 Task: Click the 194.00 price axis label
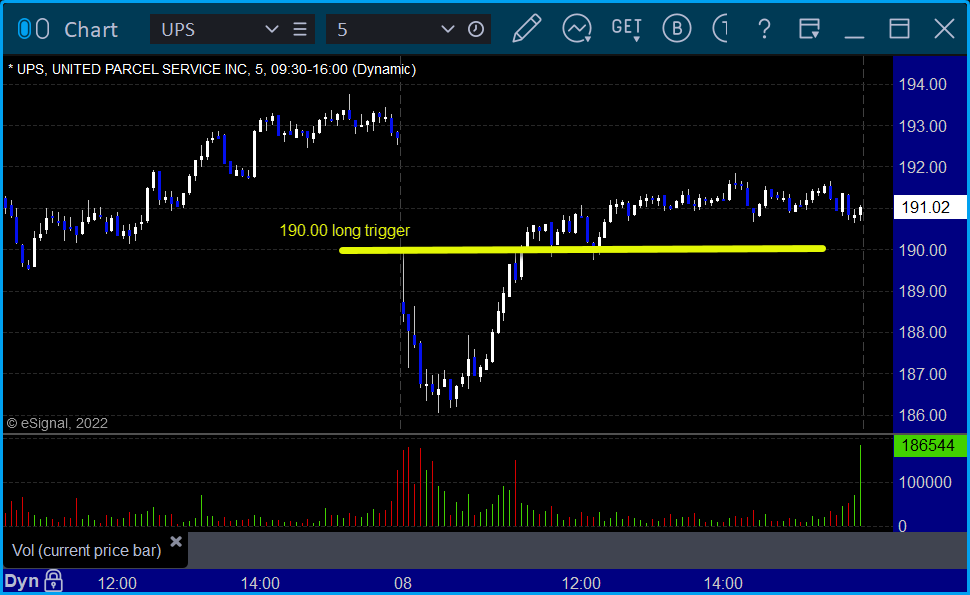922,85
